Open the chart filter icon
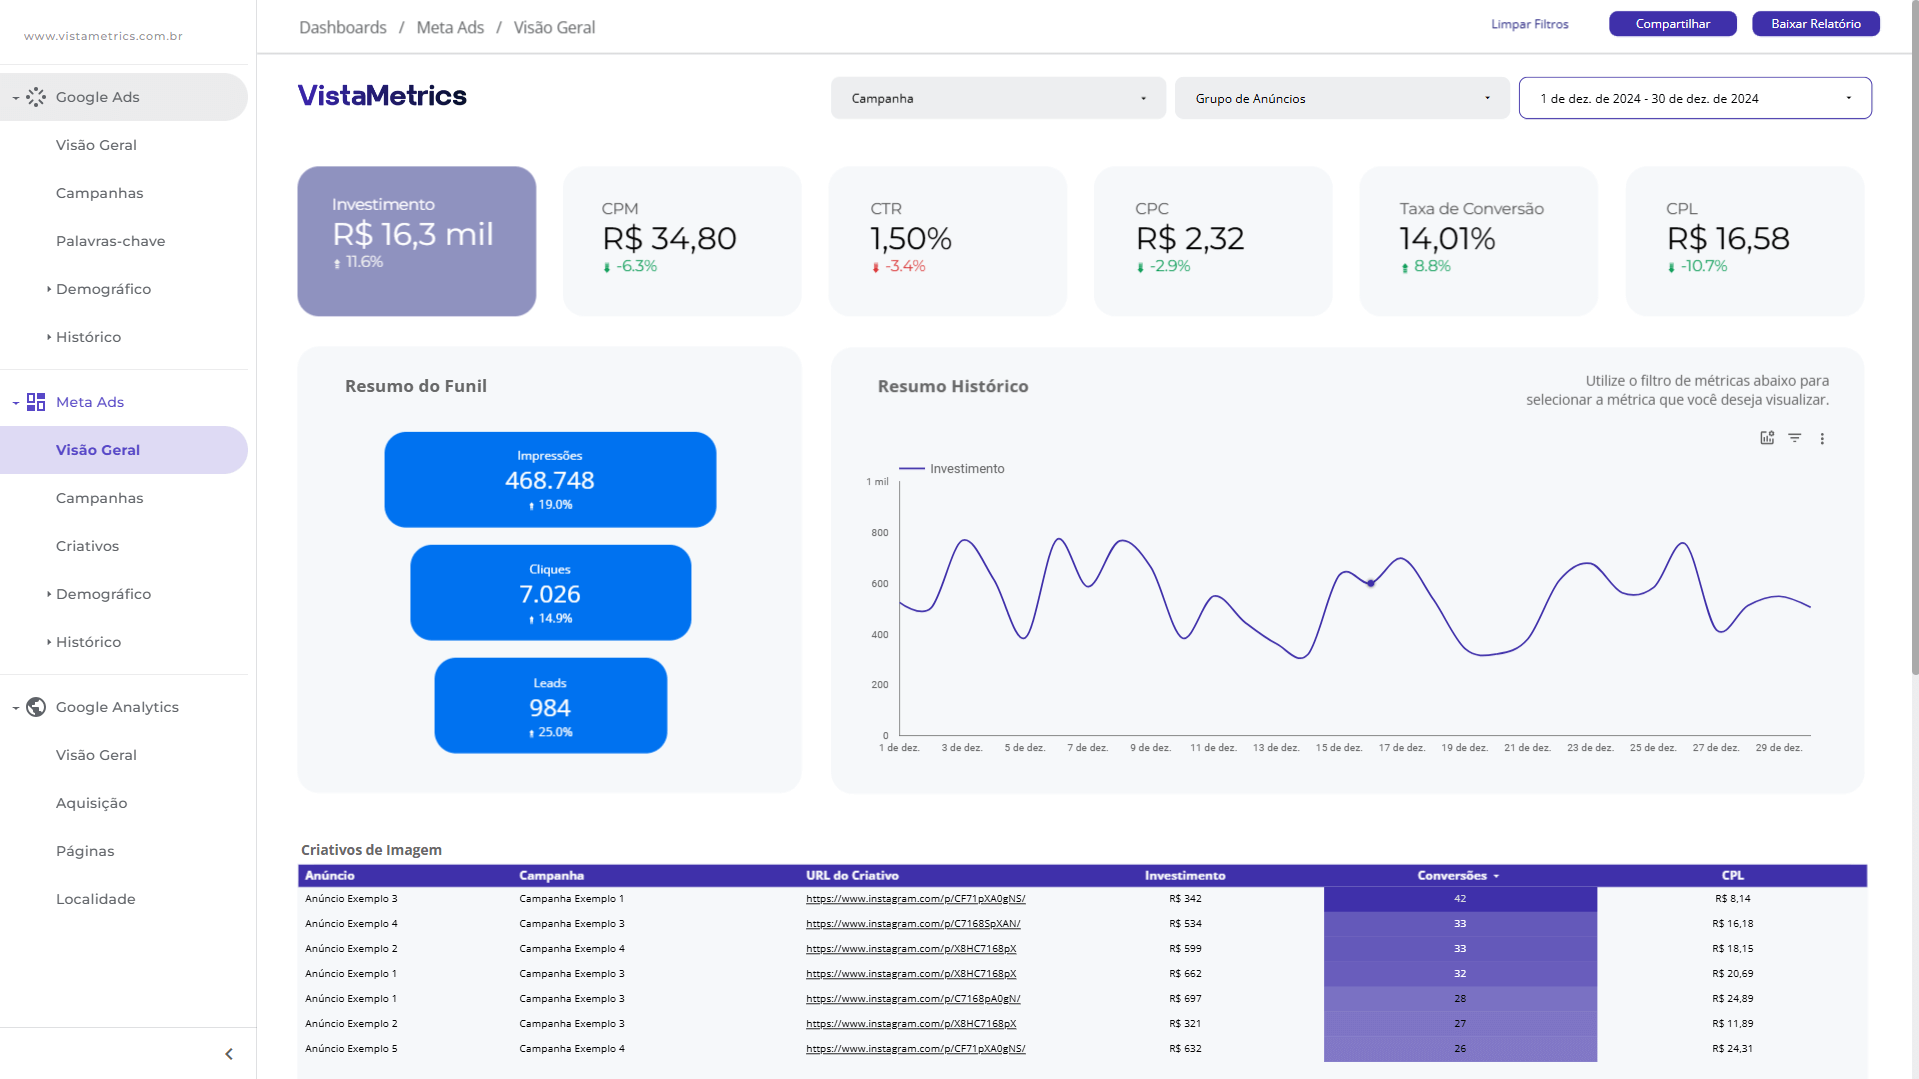This screenshot has width=1919, height=1079. pos(1795,438)
